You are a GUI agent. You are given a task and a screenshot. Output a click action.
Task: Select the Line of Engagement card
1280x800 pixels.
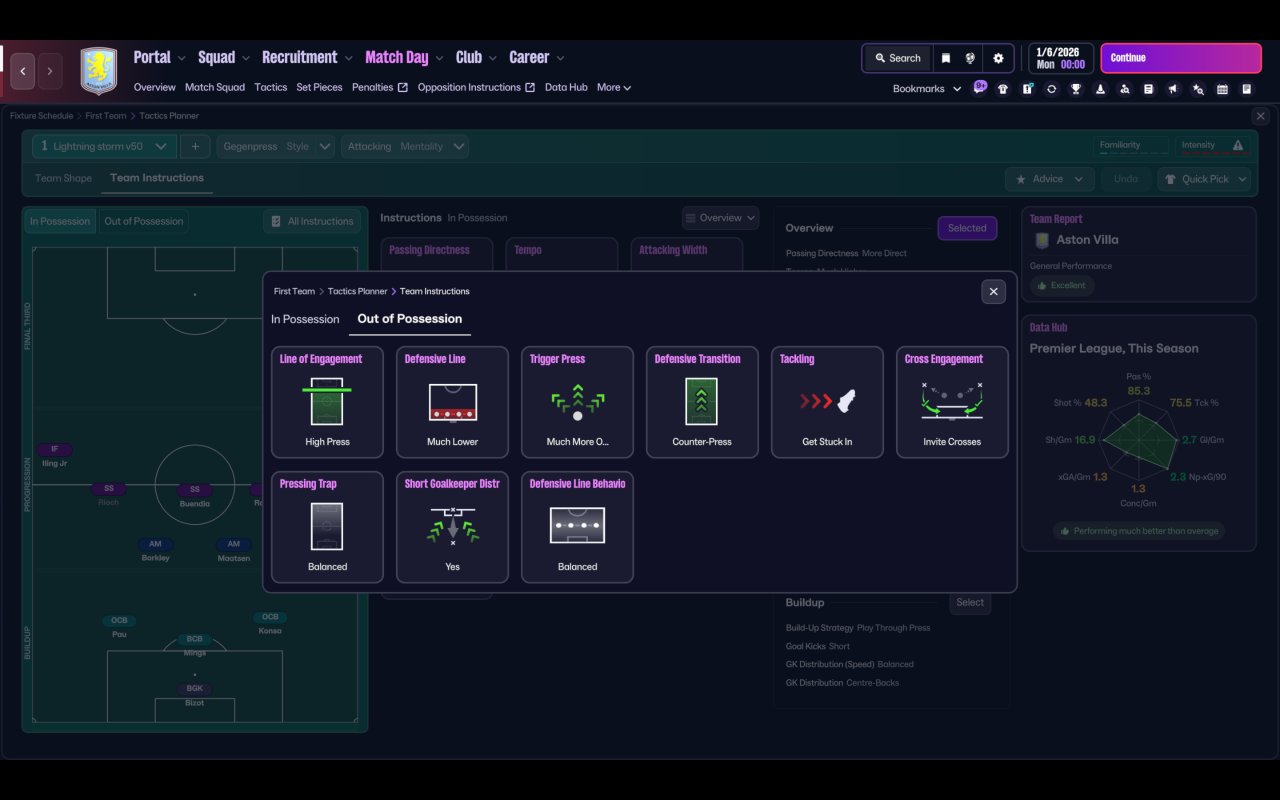pyautogui.click(x=327, y=402)
